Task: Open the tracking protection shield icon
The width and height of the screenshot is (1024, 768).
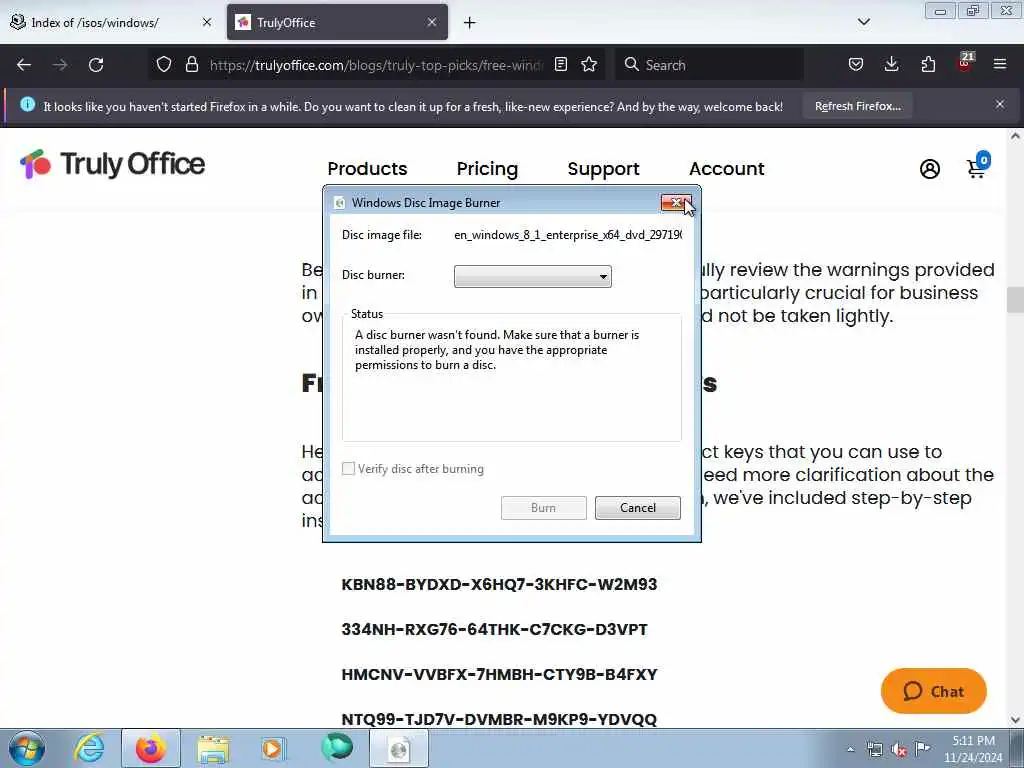Action: point(164,65)
